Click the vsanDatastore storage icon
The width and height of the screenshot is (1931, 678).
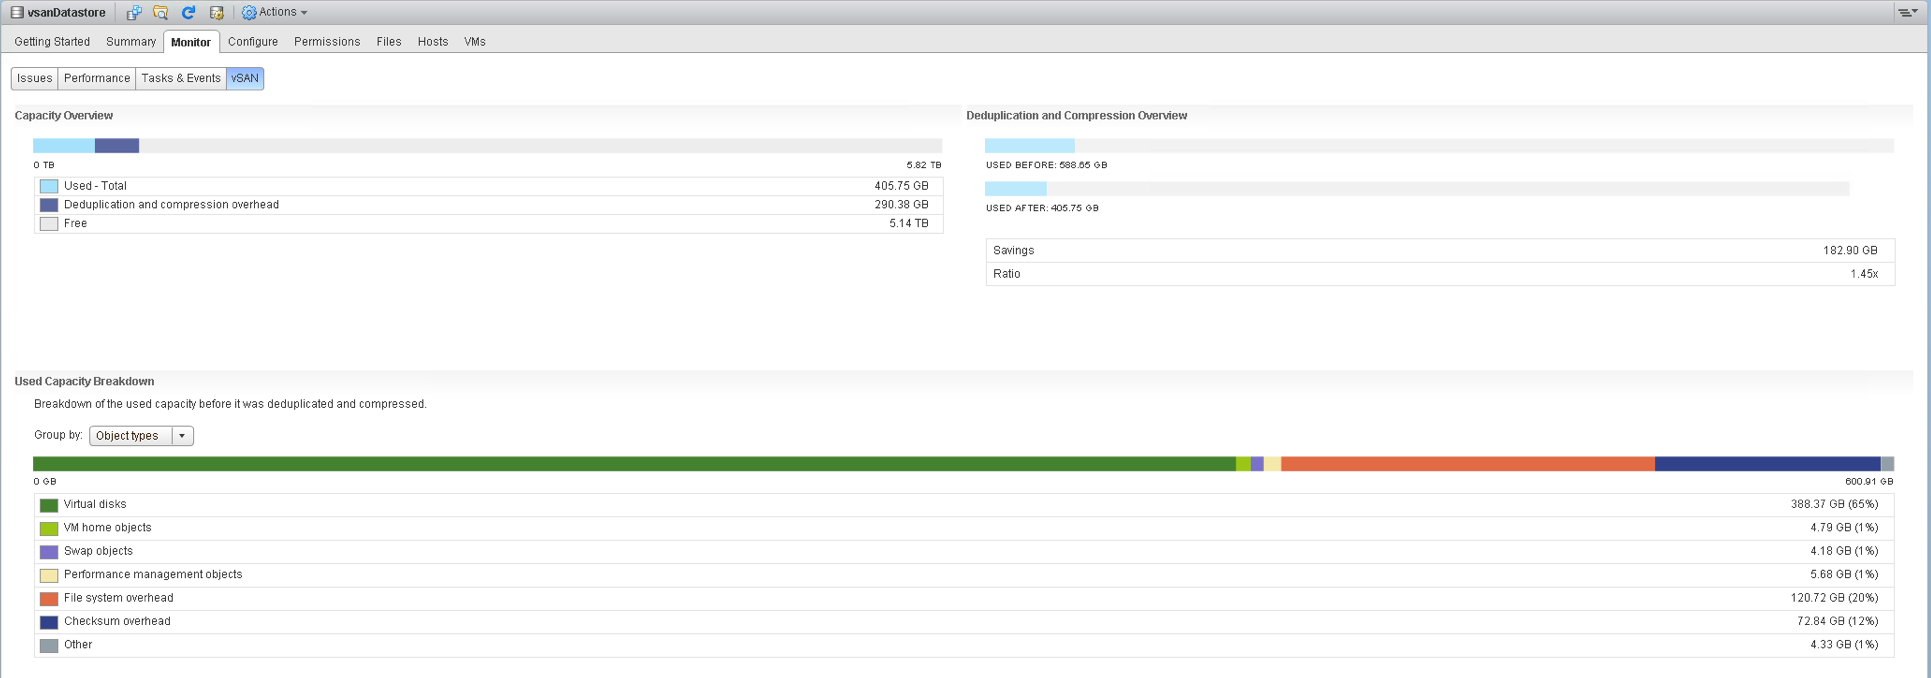[x=17, y=13]
